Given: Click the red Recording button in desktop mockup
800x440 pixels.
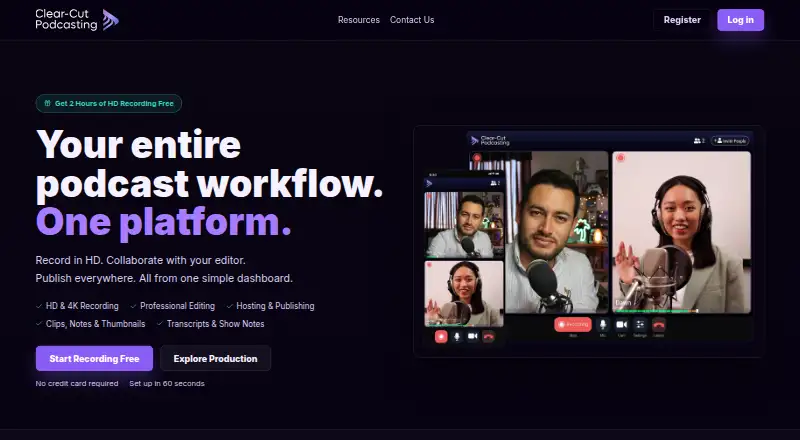Looking at the screenshot, I should point(573,325).
